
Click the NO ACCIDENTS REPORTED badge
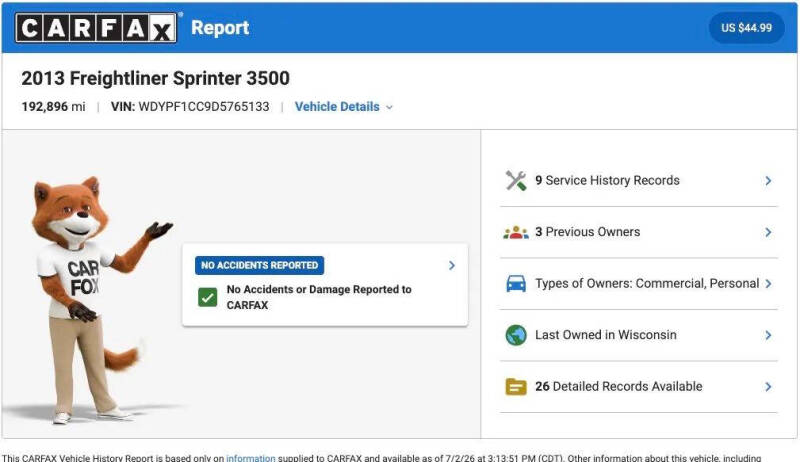tap(259, 265)
